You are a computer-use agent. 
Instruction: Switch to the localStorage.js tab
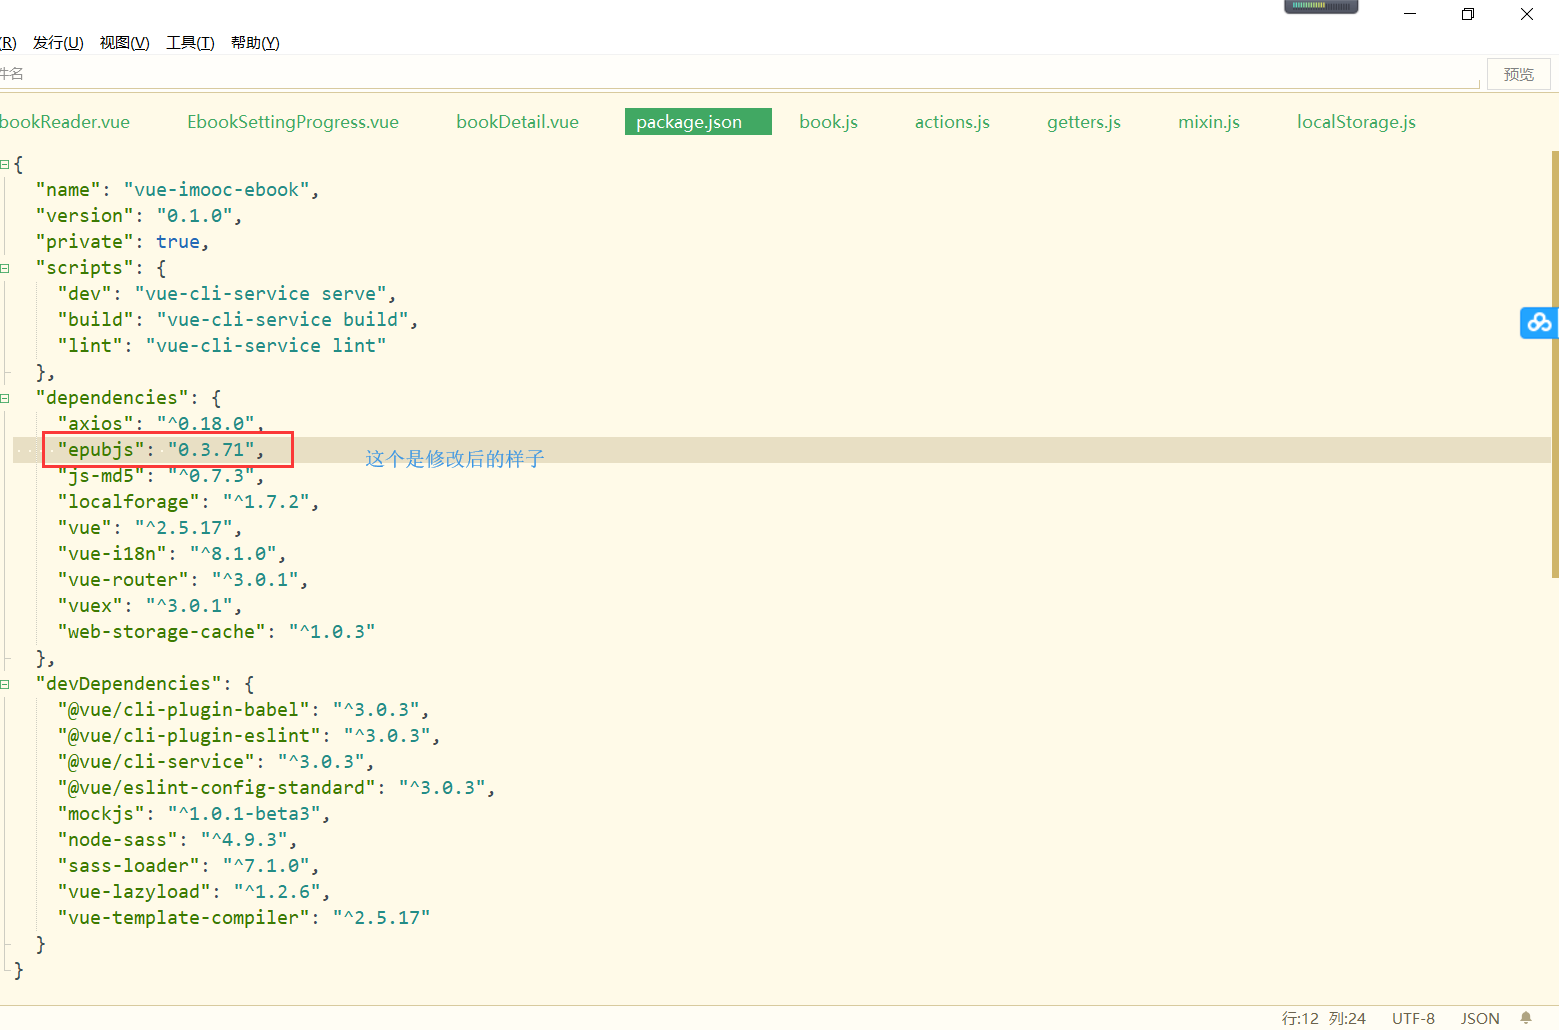click(1356, 122)
